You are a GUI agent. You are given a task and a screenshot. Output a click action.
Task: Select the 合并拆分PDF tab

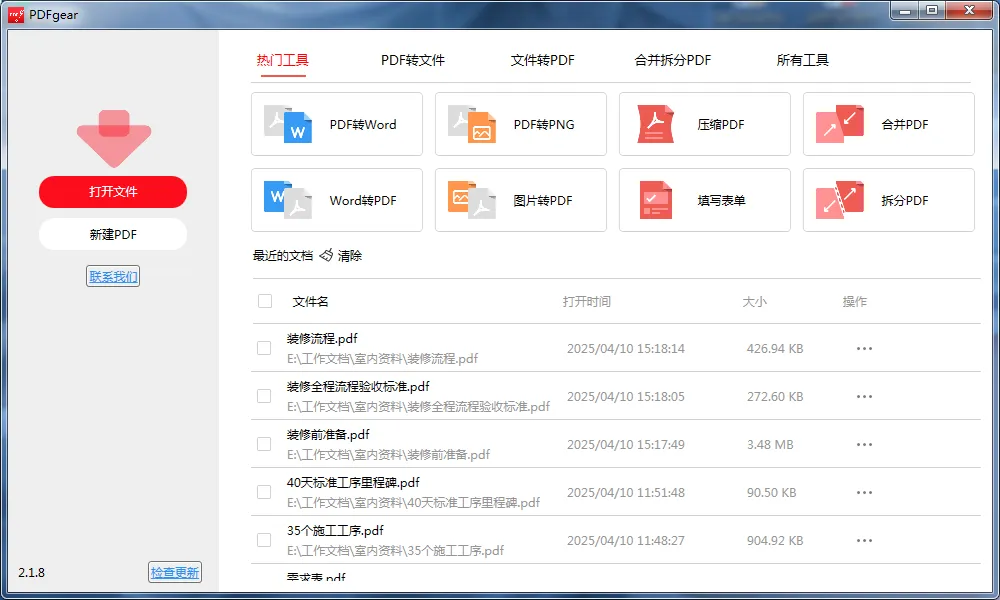672,61
